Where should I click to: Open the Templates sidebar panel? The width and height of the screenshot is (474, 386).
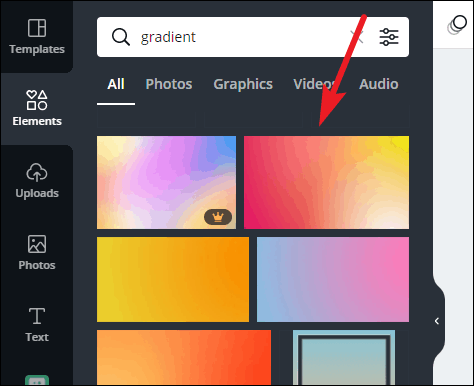tap(37, 37)
